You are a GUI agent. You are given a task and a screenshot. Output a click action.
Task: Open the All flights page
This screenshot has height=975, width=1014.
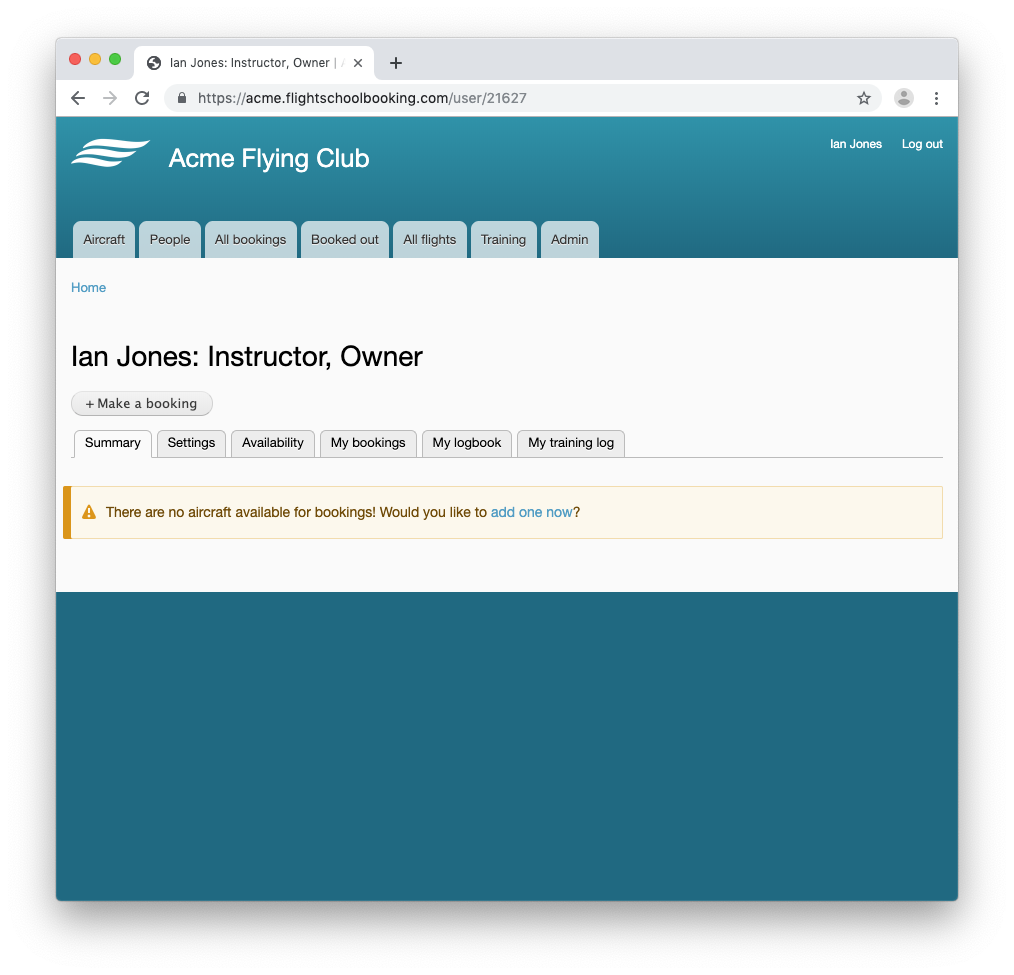pos(429,239)
